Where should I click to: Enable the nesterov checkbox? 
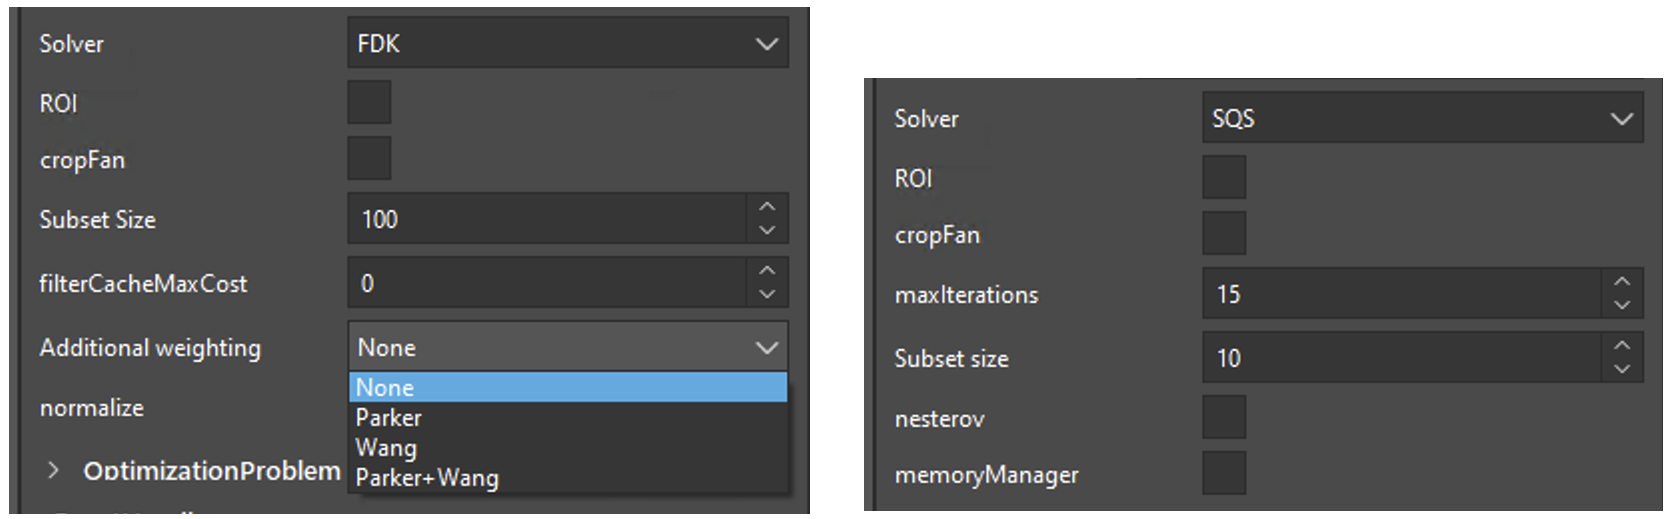(x=1224, y=417)
